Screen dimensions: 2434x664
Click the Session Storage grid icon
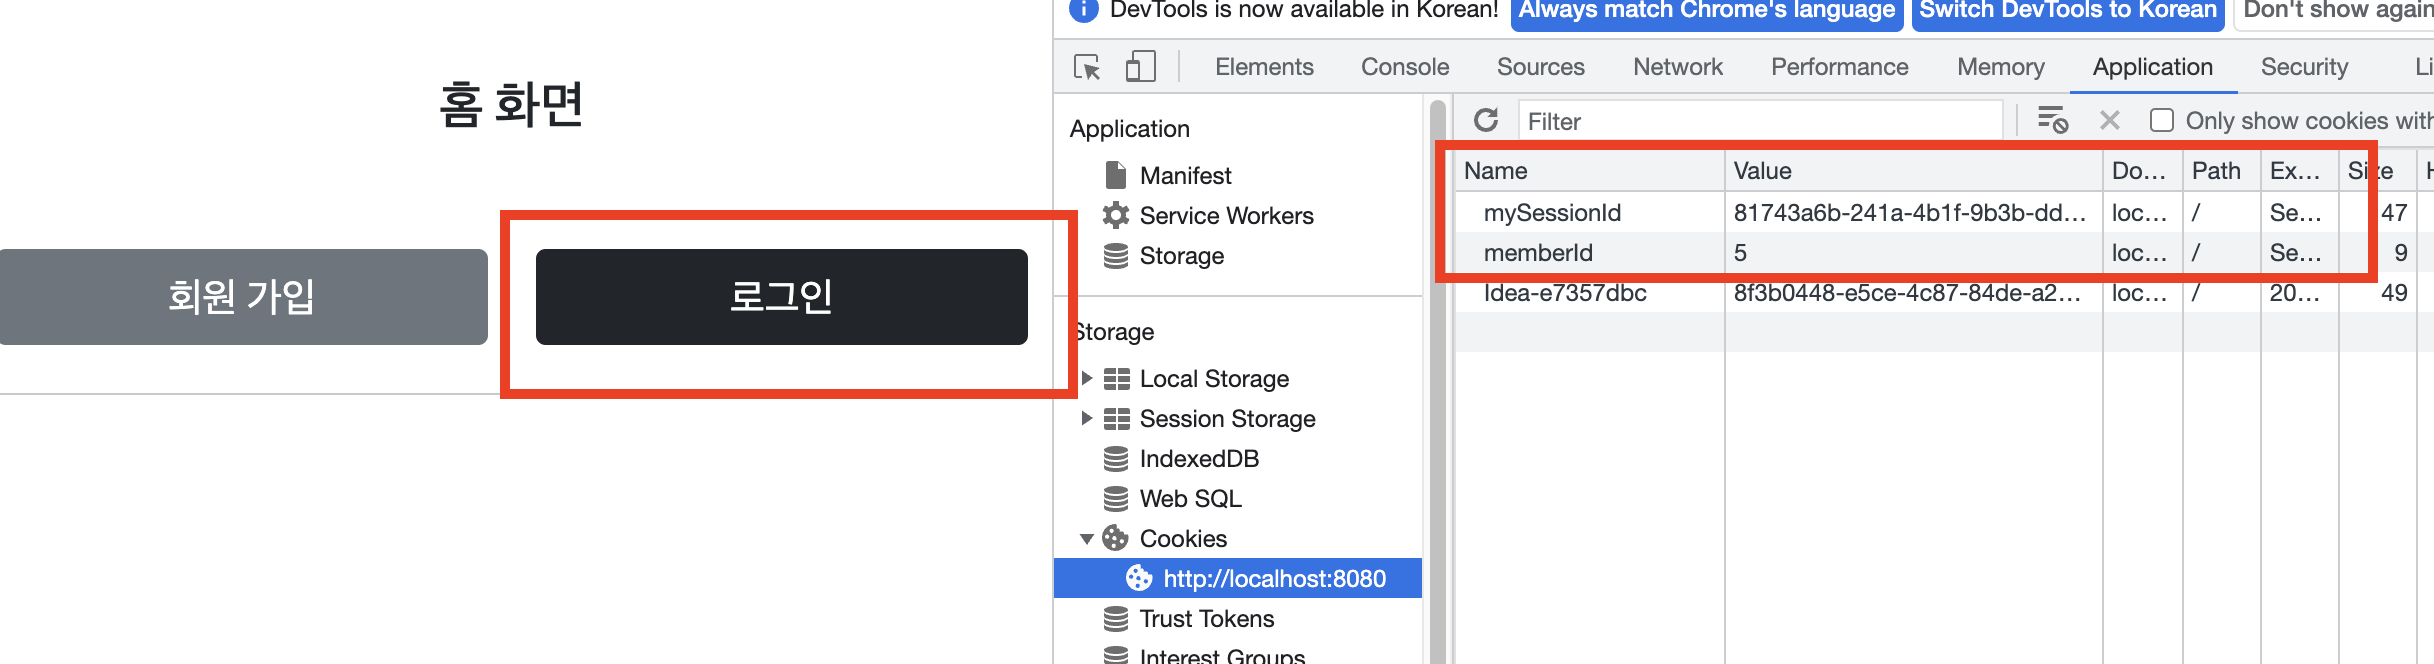pos(1117,419)
